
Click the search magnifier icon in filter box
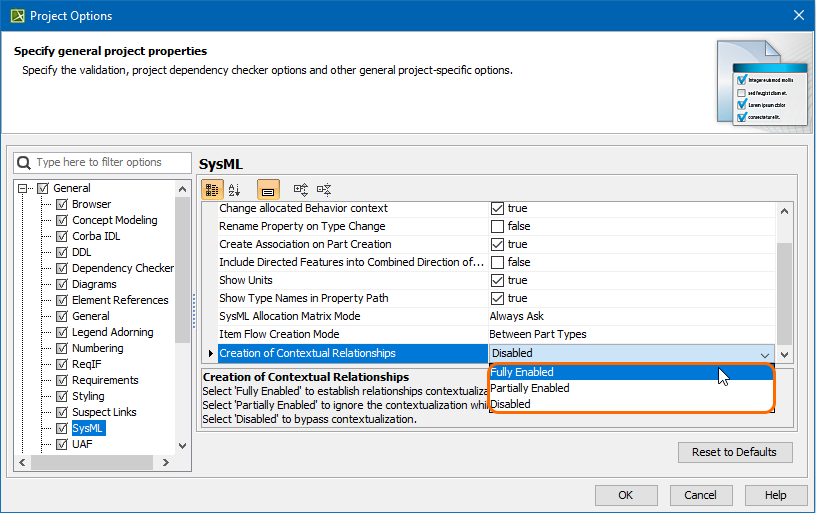pos(23,162)
